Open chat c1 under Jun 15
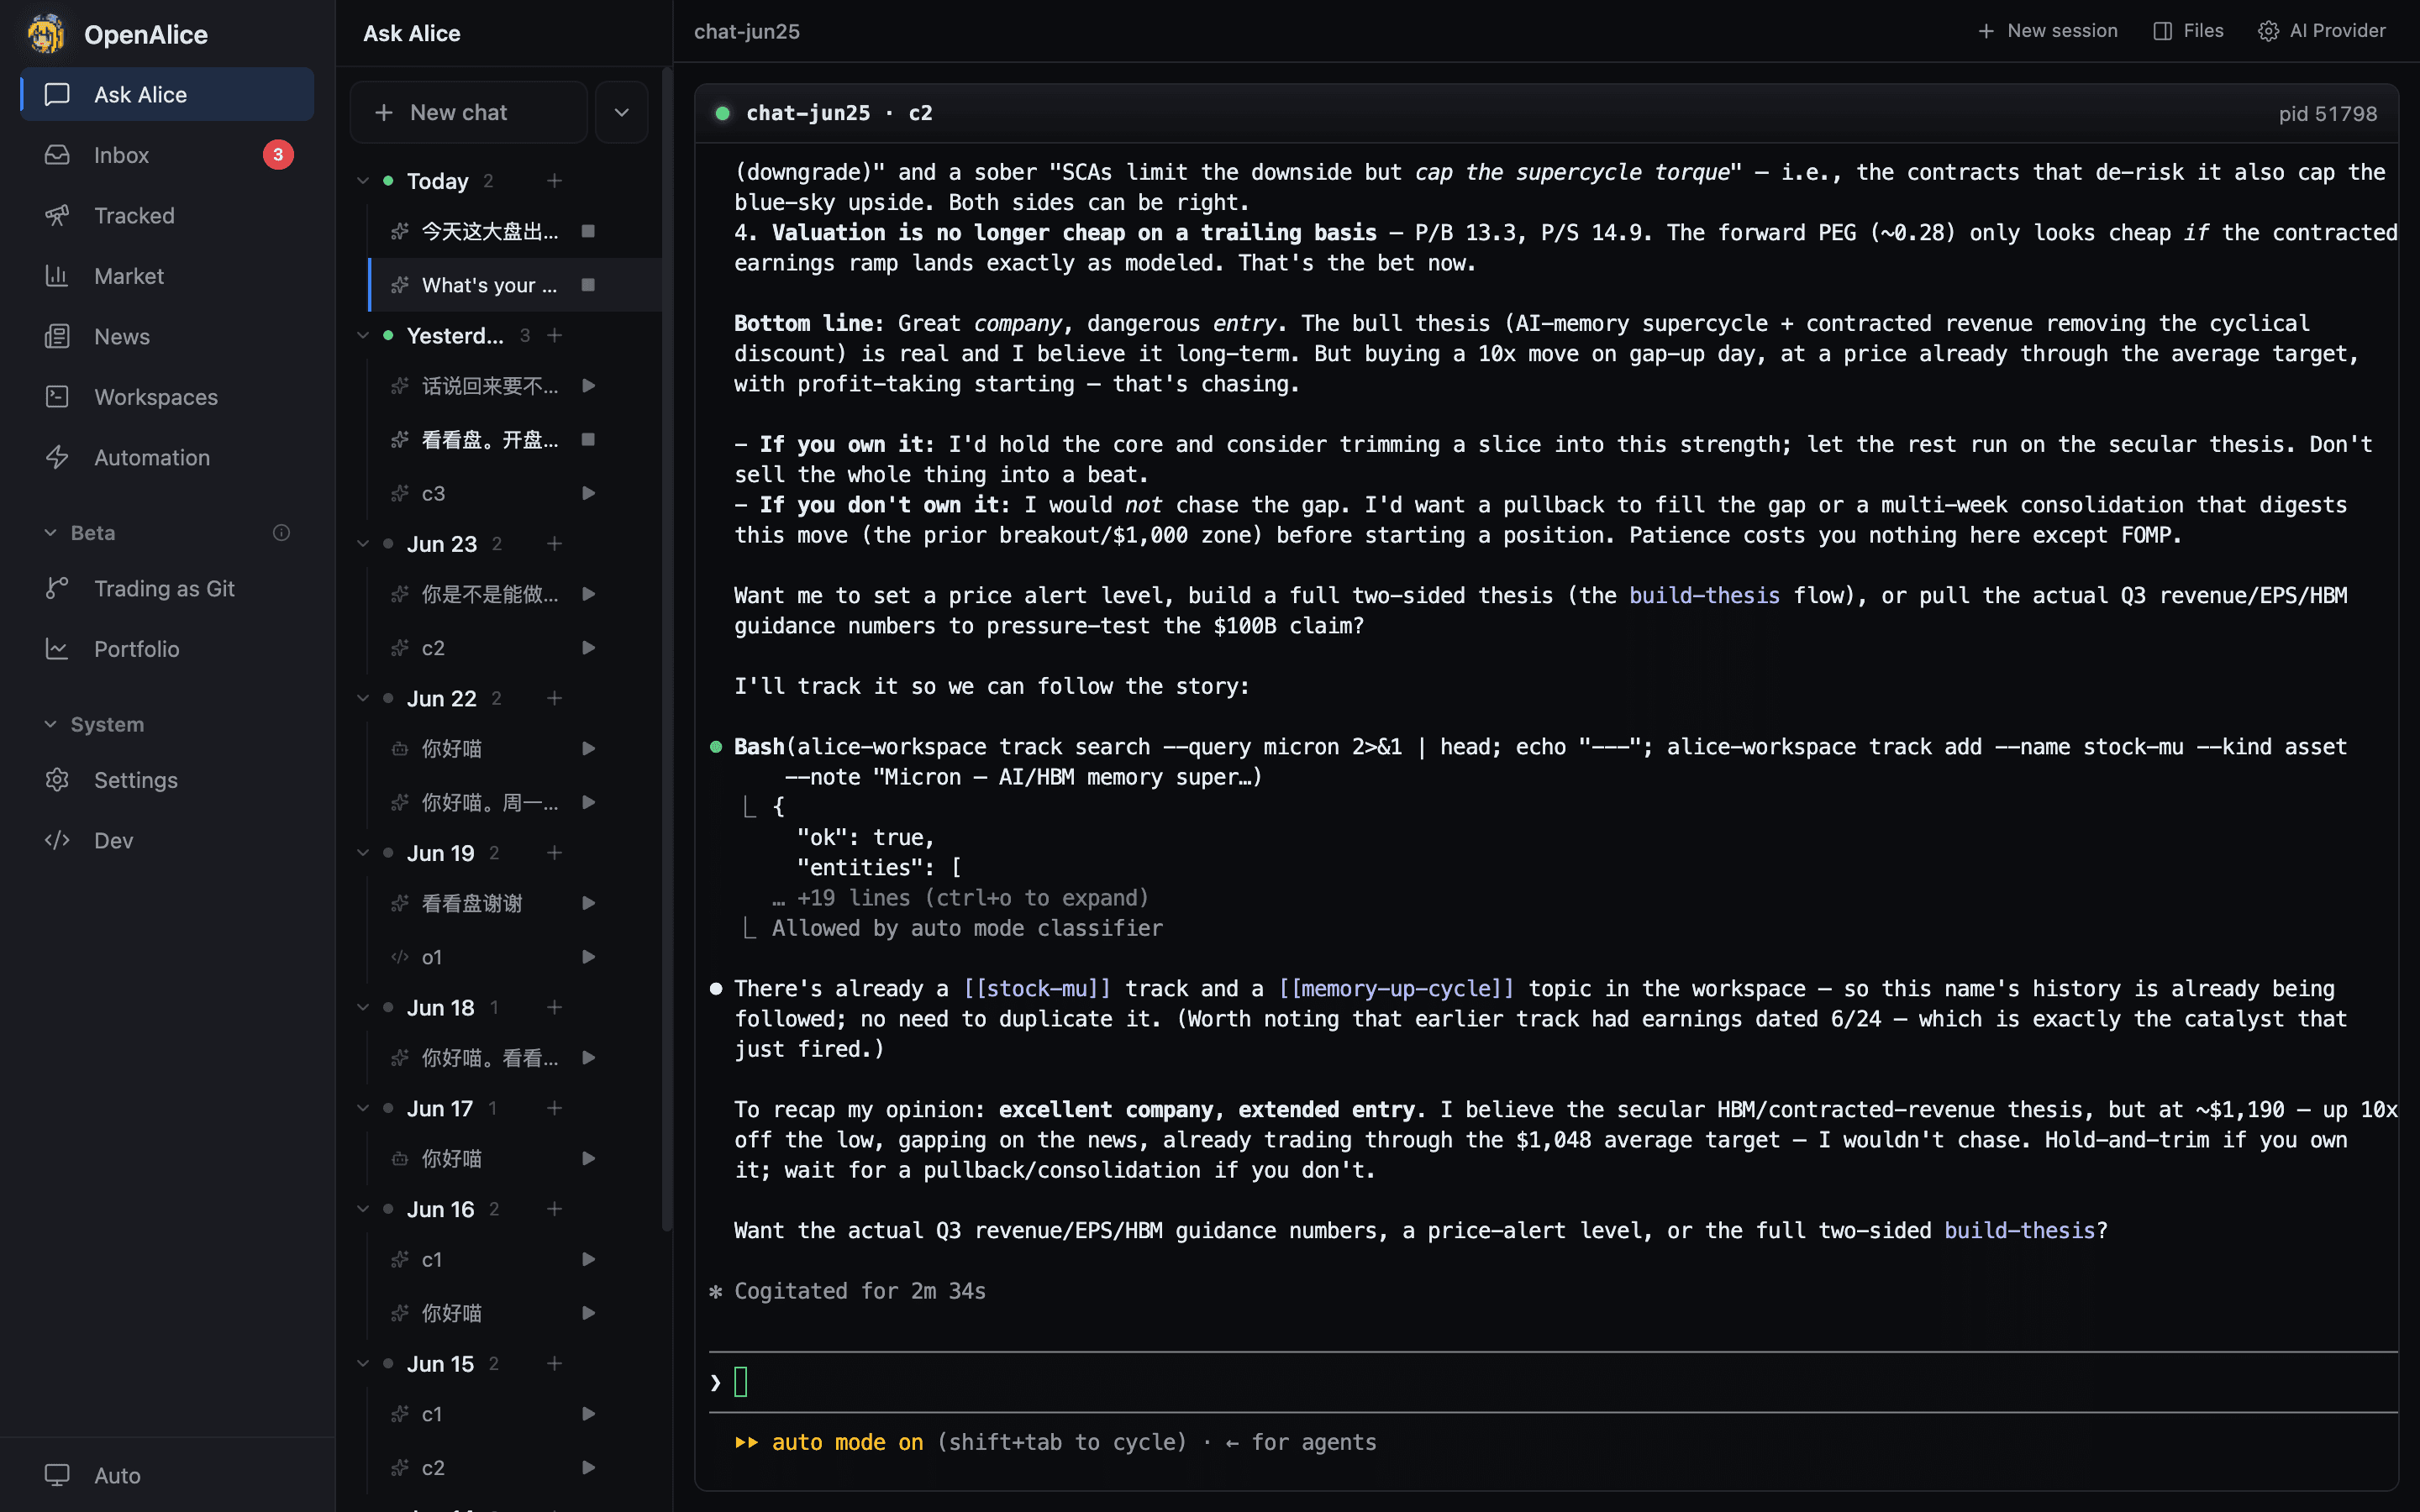Image resolution: width=2420 pixels, height=1512 pixels. click(x=432, y=1414)
